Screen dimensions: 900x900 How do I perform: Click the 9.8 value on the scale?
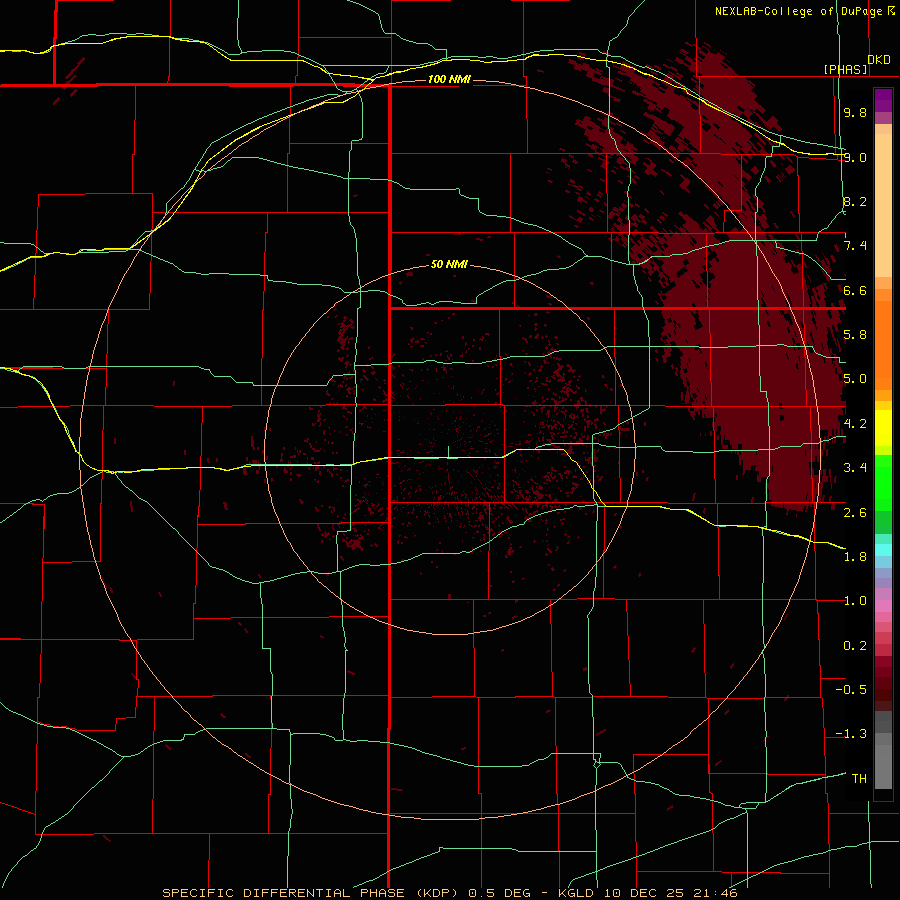855,112
